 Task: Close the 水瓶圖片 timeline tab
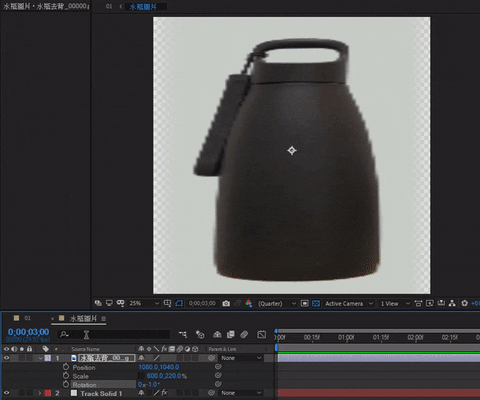pyautogui.click(x=53, y=319)
